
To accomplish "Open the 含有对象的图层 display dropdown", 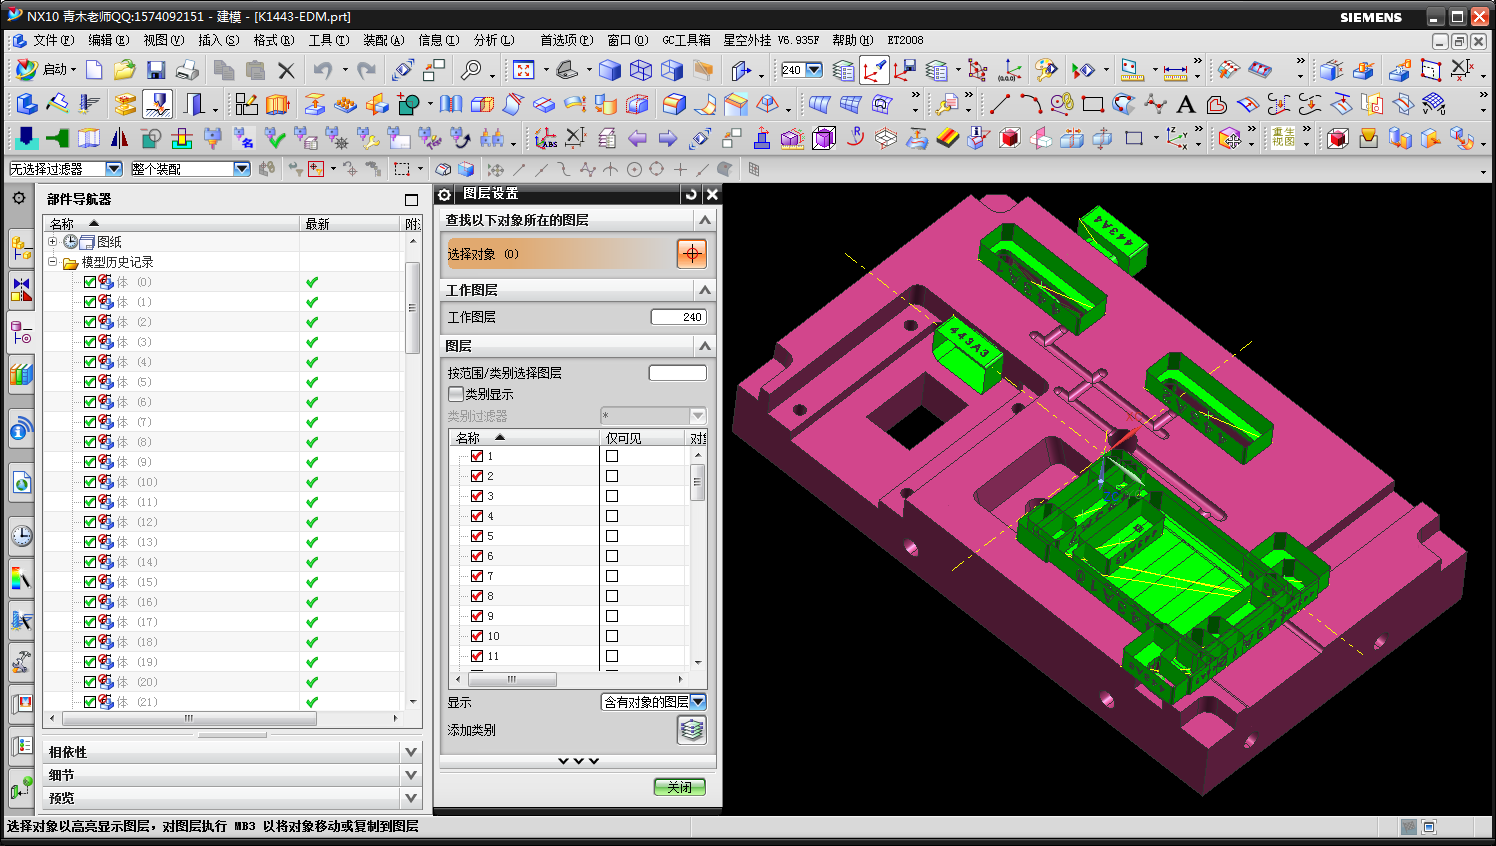I will (698, 702).
